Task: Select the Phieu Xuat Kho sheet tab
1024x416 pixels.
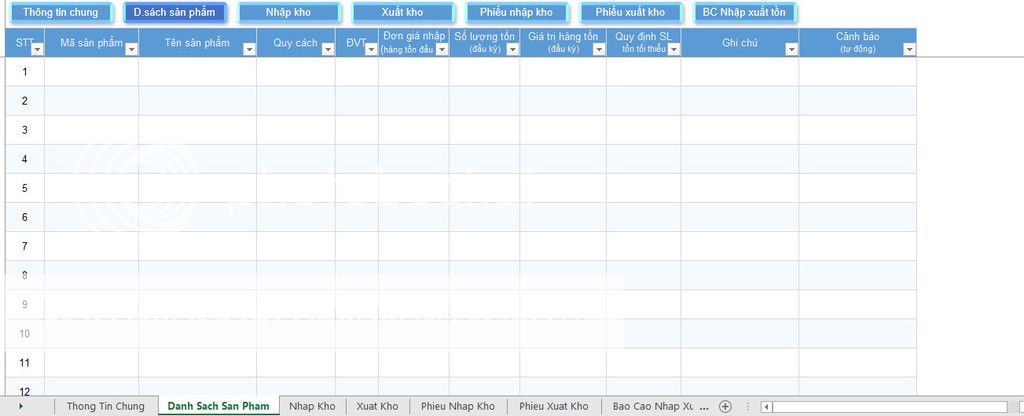Action: coord(553,407)
